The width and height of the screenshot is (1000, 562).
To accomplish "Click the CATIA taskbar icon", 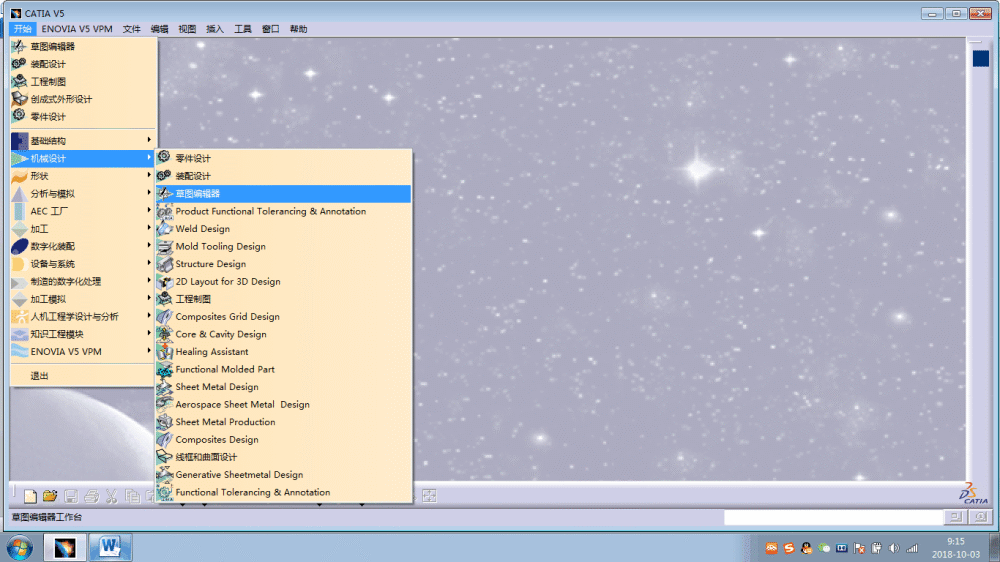I will click(64, 547).
